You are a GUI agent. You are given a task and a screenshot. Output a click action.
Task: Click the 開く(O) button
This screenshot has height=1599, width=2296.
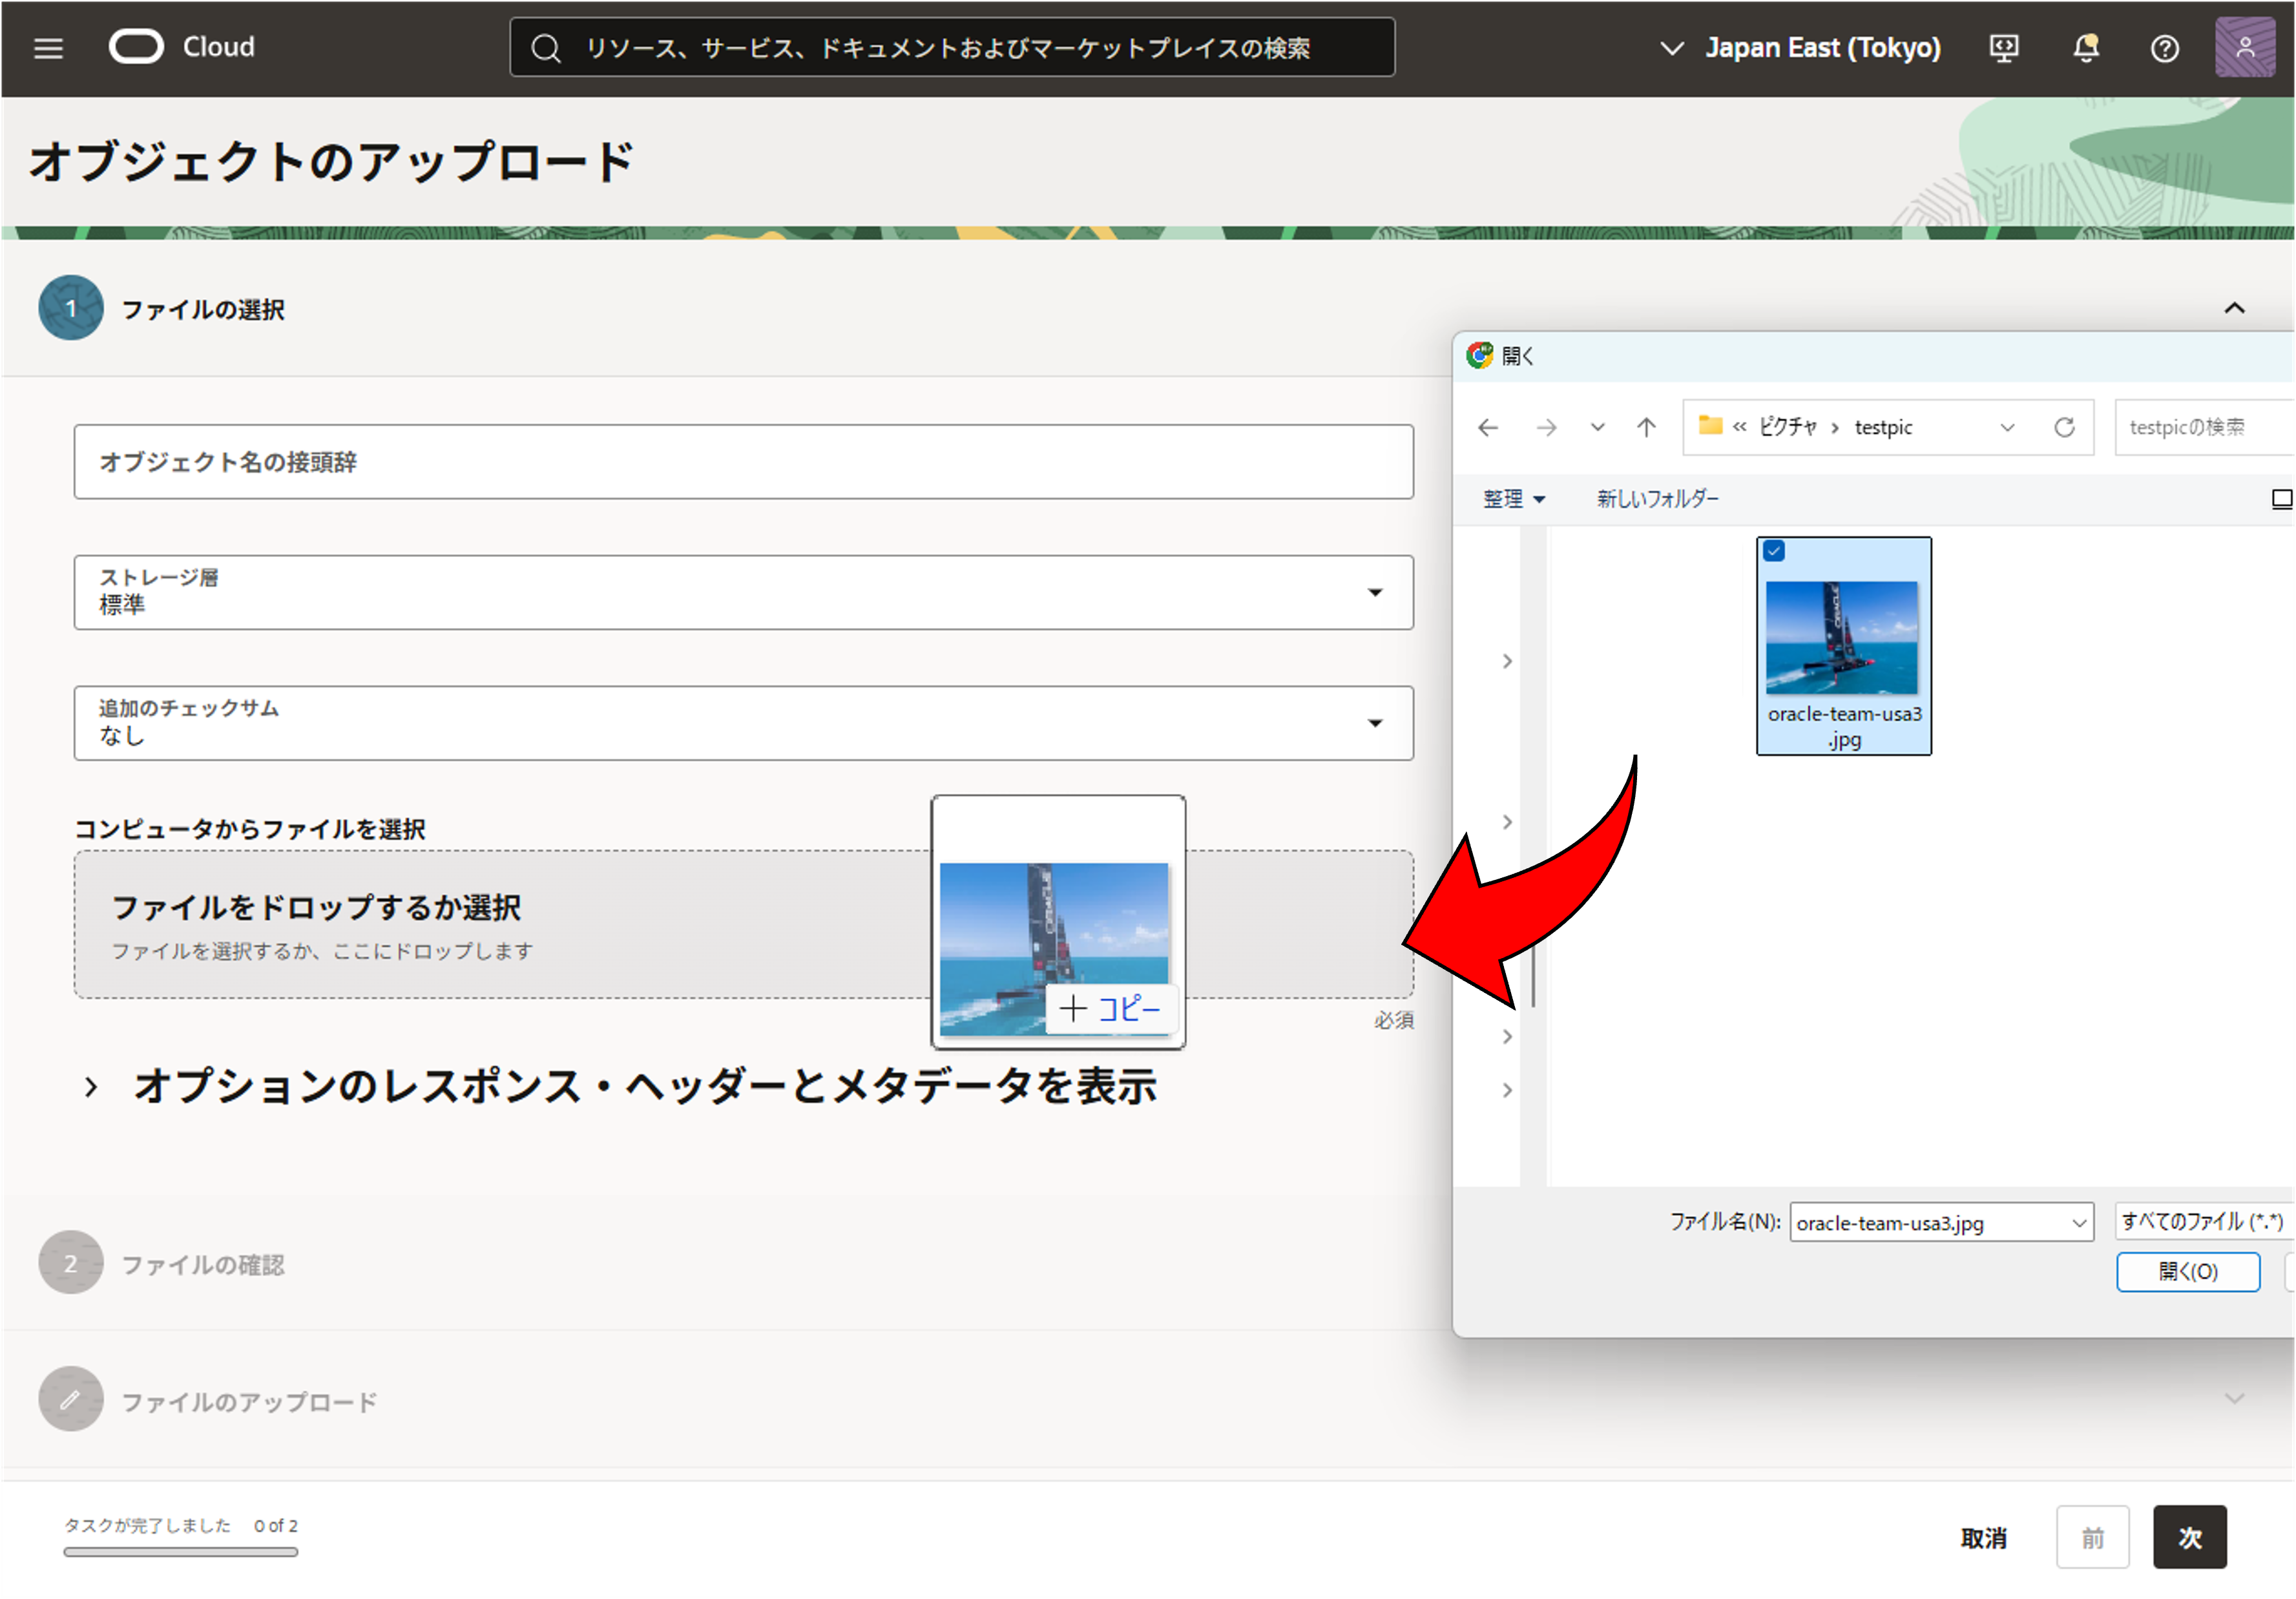click(x=2187, y=1271)
